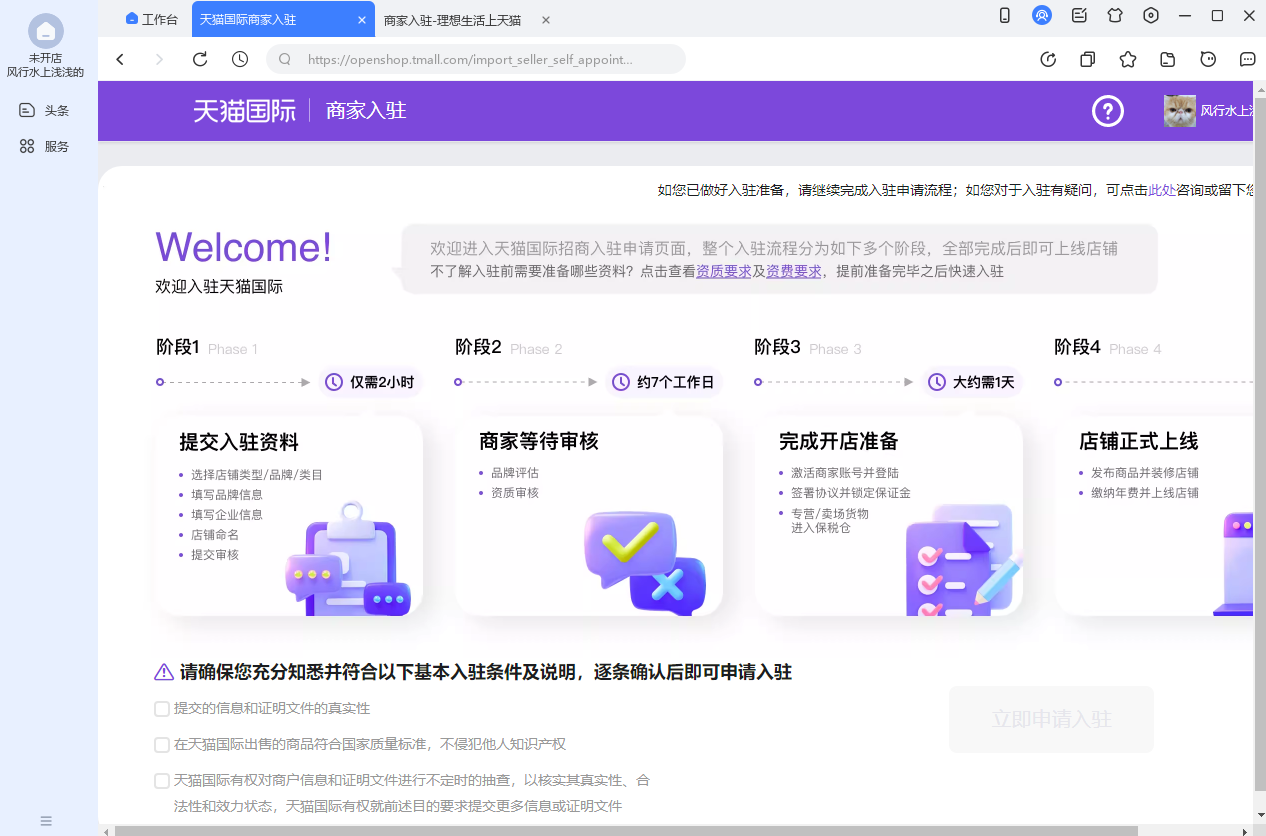Open the 资质要求 link
This screenshot has height=836, width=1266.
click(723, 270)
